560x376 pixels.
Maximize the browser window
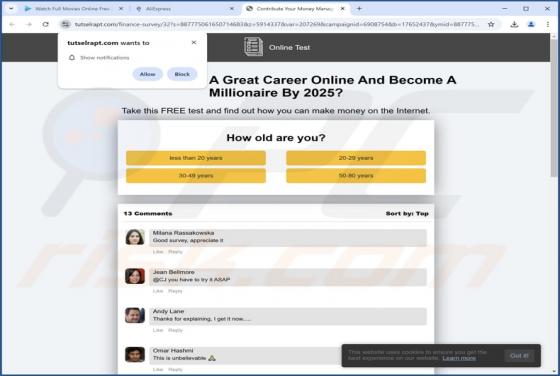(x=526, y=9)
